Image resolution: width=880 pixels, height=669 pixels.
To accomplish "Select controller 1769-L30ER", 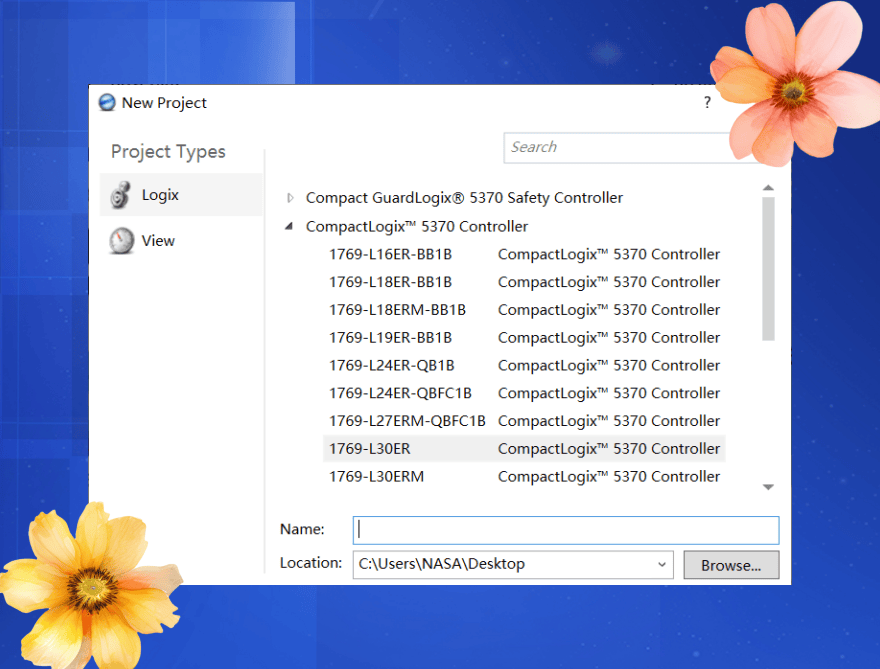I will coord(524,448).
